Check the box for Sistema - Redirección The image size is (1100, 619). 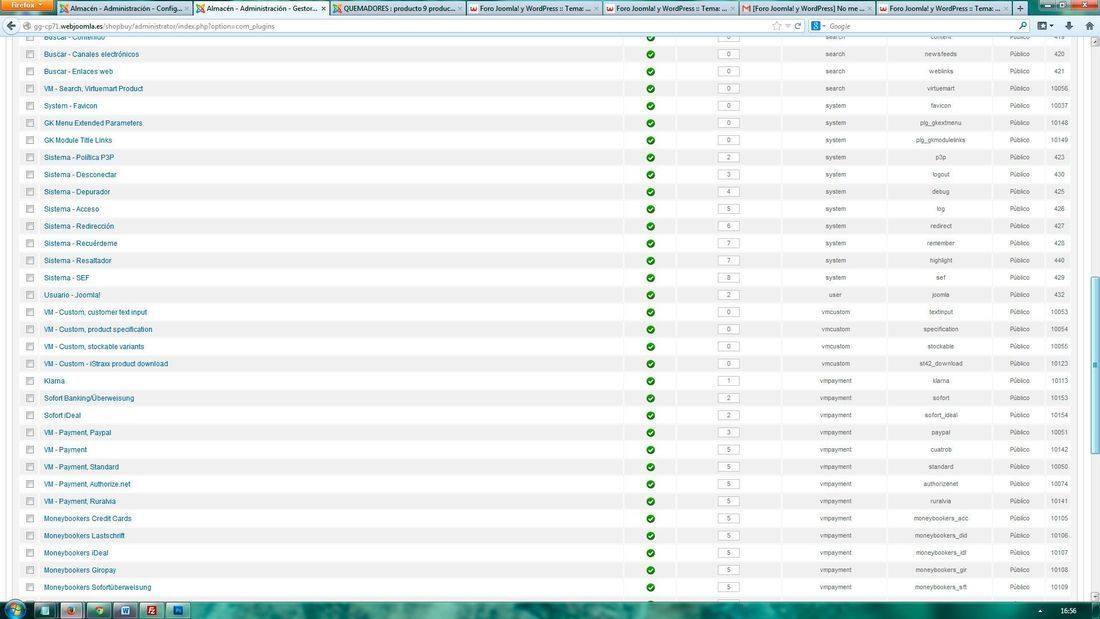coord(29,226)
